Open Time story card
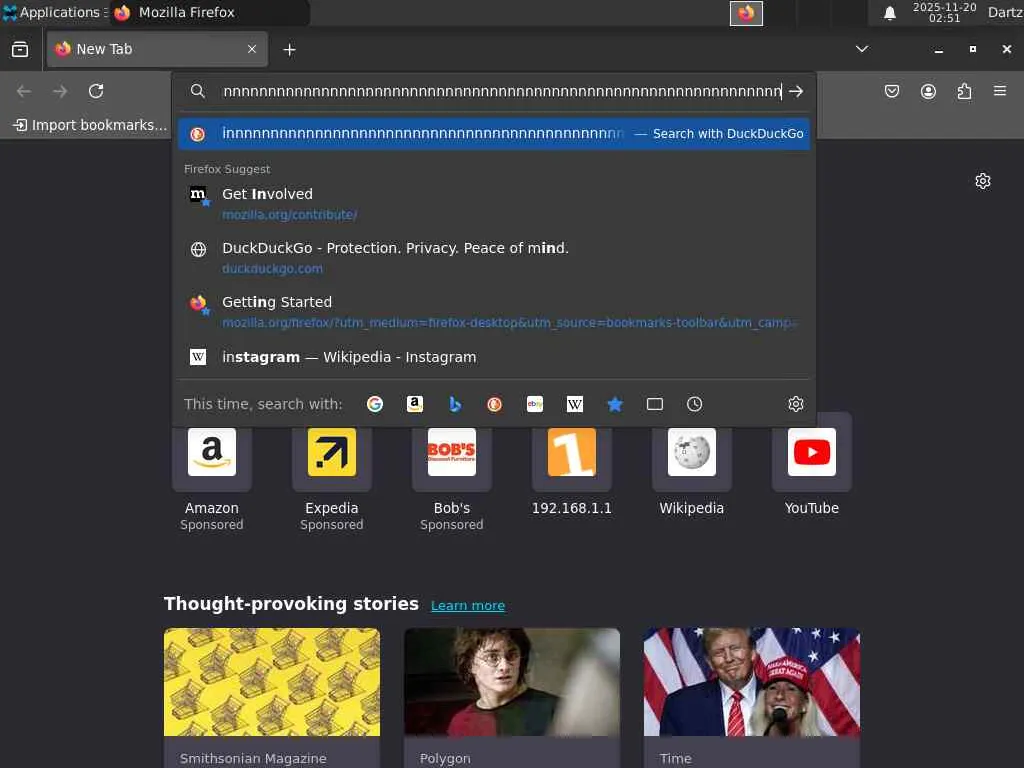Viewport: 1024px width, 768px height. (x=752, y=697)
